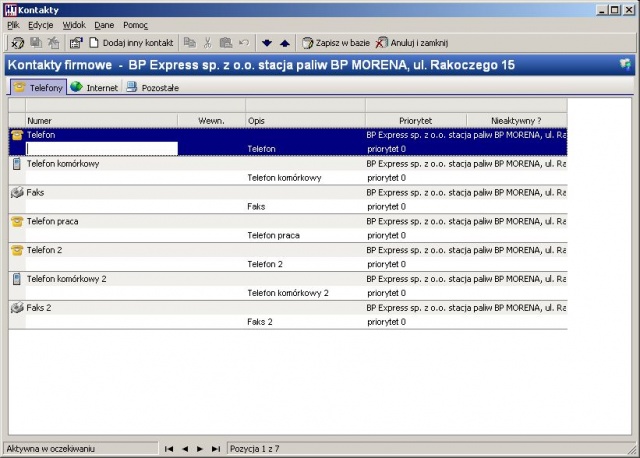Viewport: 640px width, 458px height.
Task: Click 'Faks 2' in the Opis column
Action: tap(260, 322)
